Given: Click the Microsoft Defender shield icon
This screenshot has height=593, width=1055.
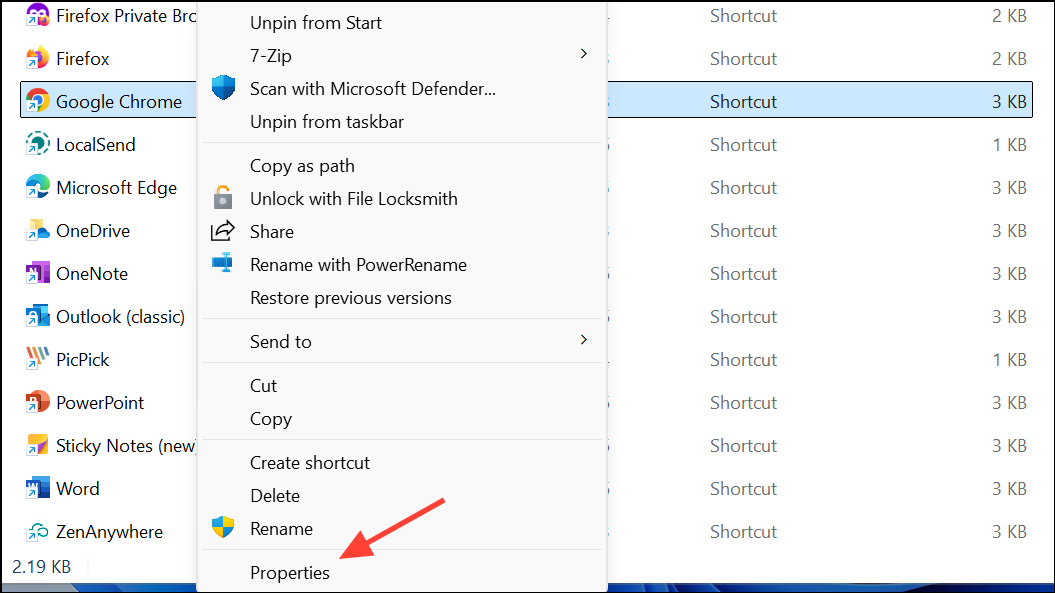Looking at the screenshot, I should click(223, 88).
